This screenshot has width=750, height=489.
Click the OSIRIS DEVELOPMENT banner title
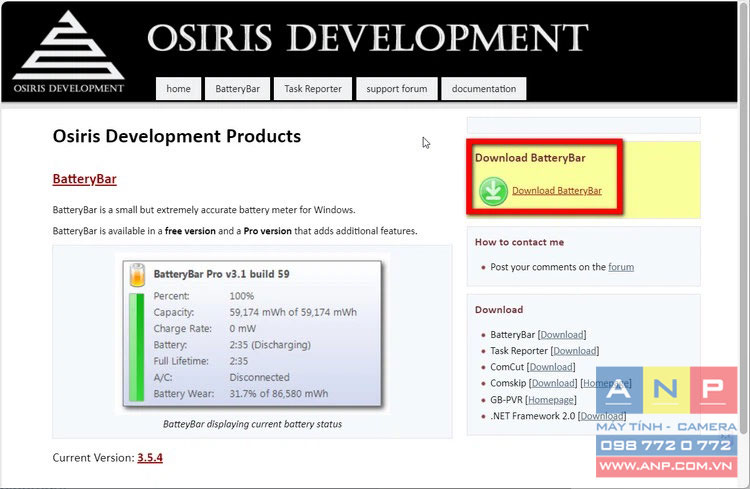tap(368, 37)
